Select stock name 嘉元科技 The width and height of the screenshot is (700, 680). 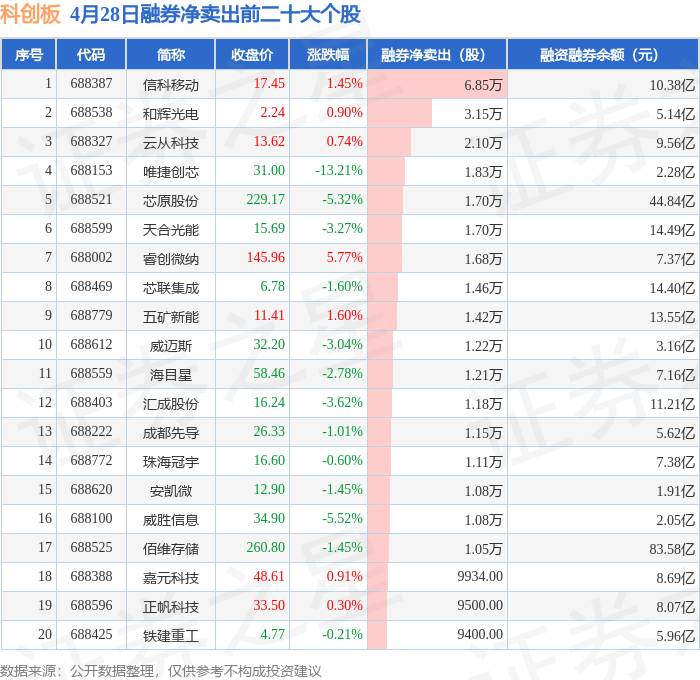click(171, 578)
